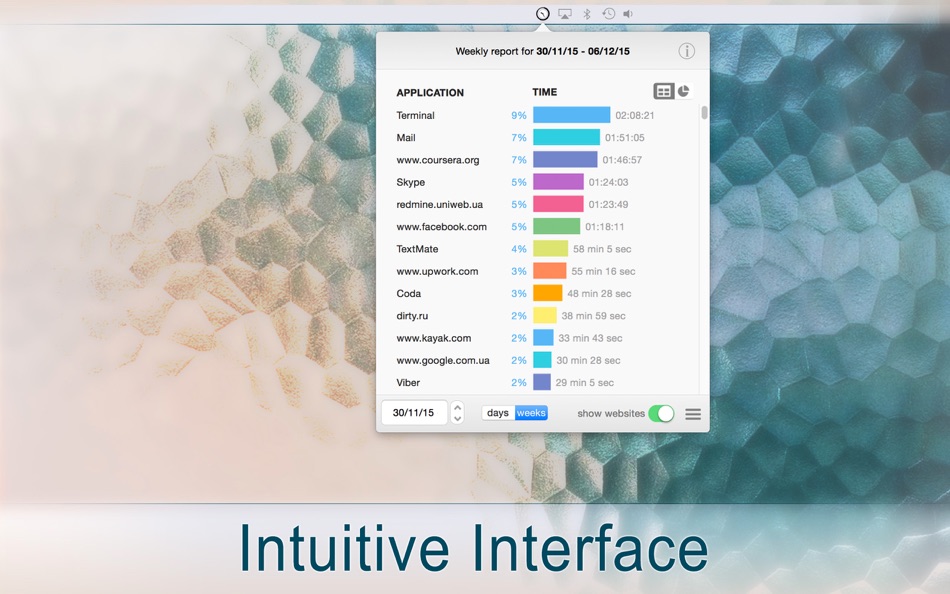
Task: Click the 29 min 5 sec value
Action: [585, 382]
